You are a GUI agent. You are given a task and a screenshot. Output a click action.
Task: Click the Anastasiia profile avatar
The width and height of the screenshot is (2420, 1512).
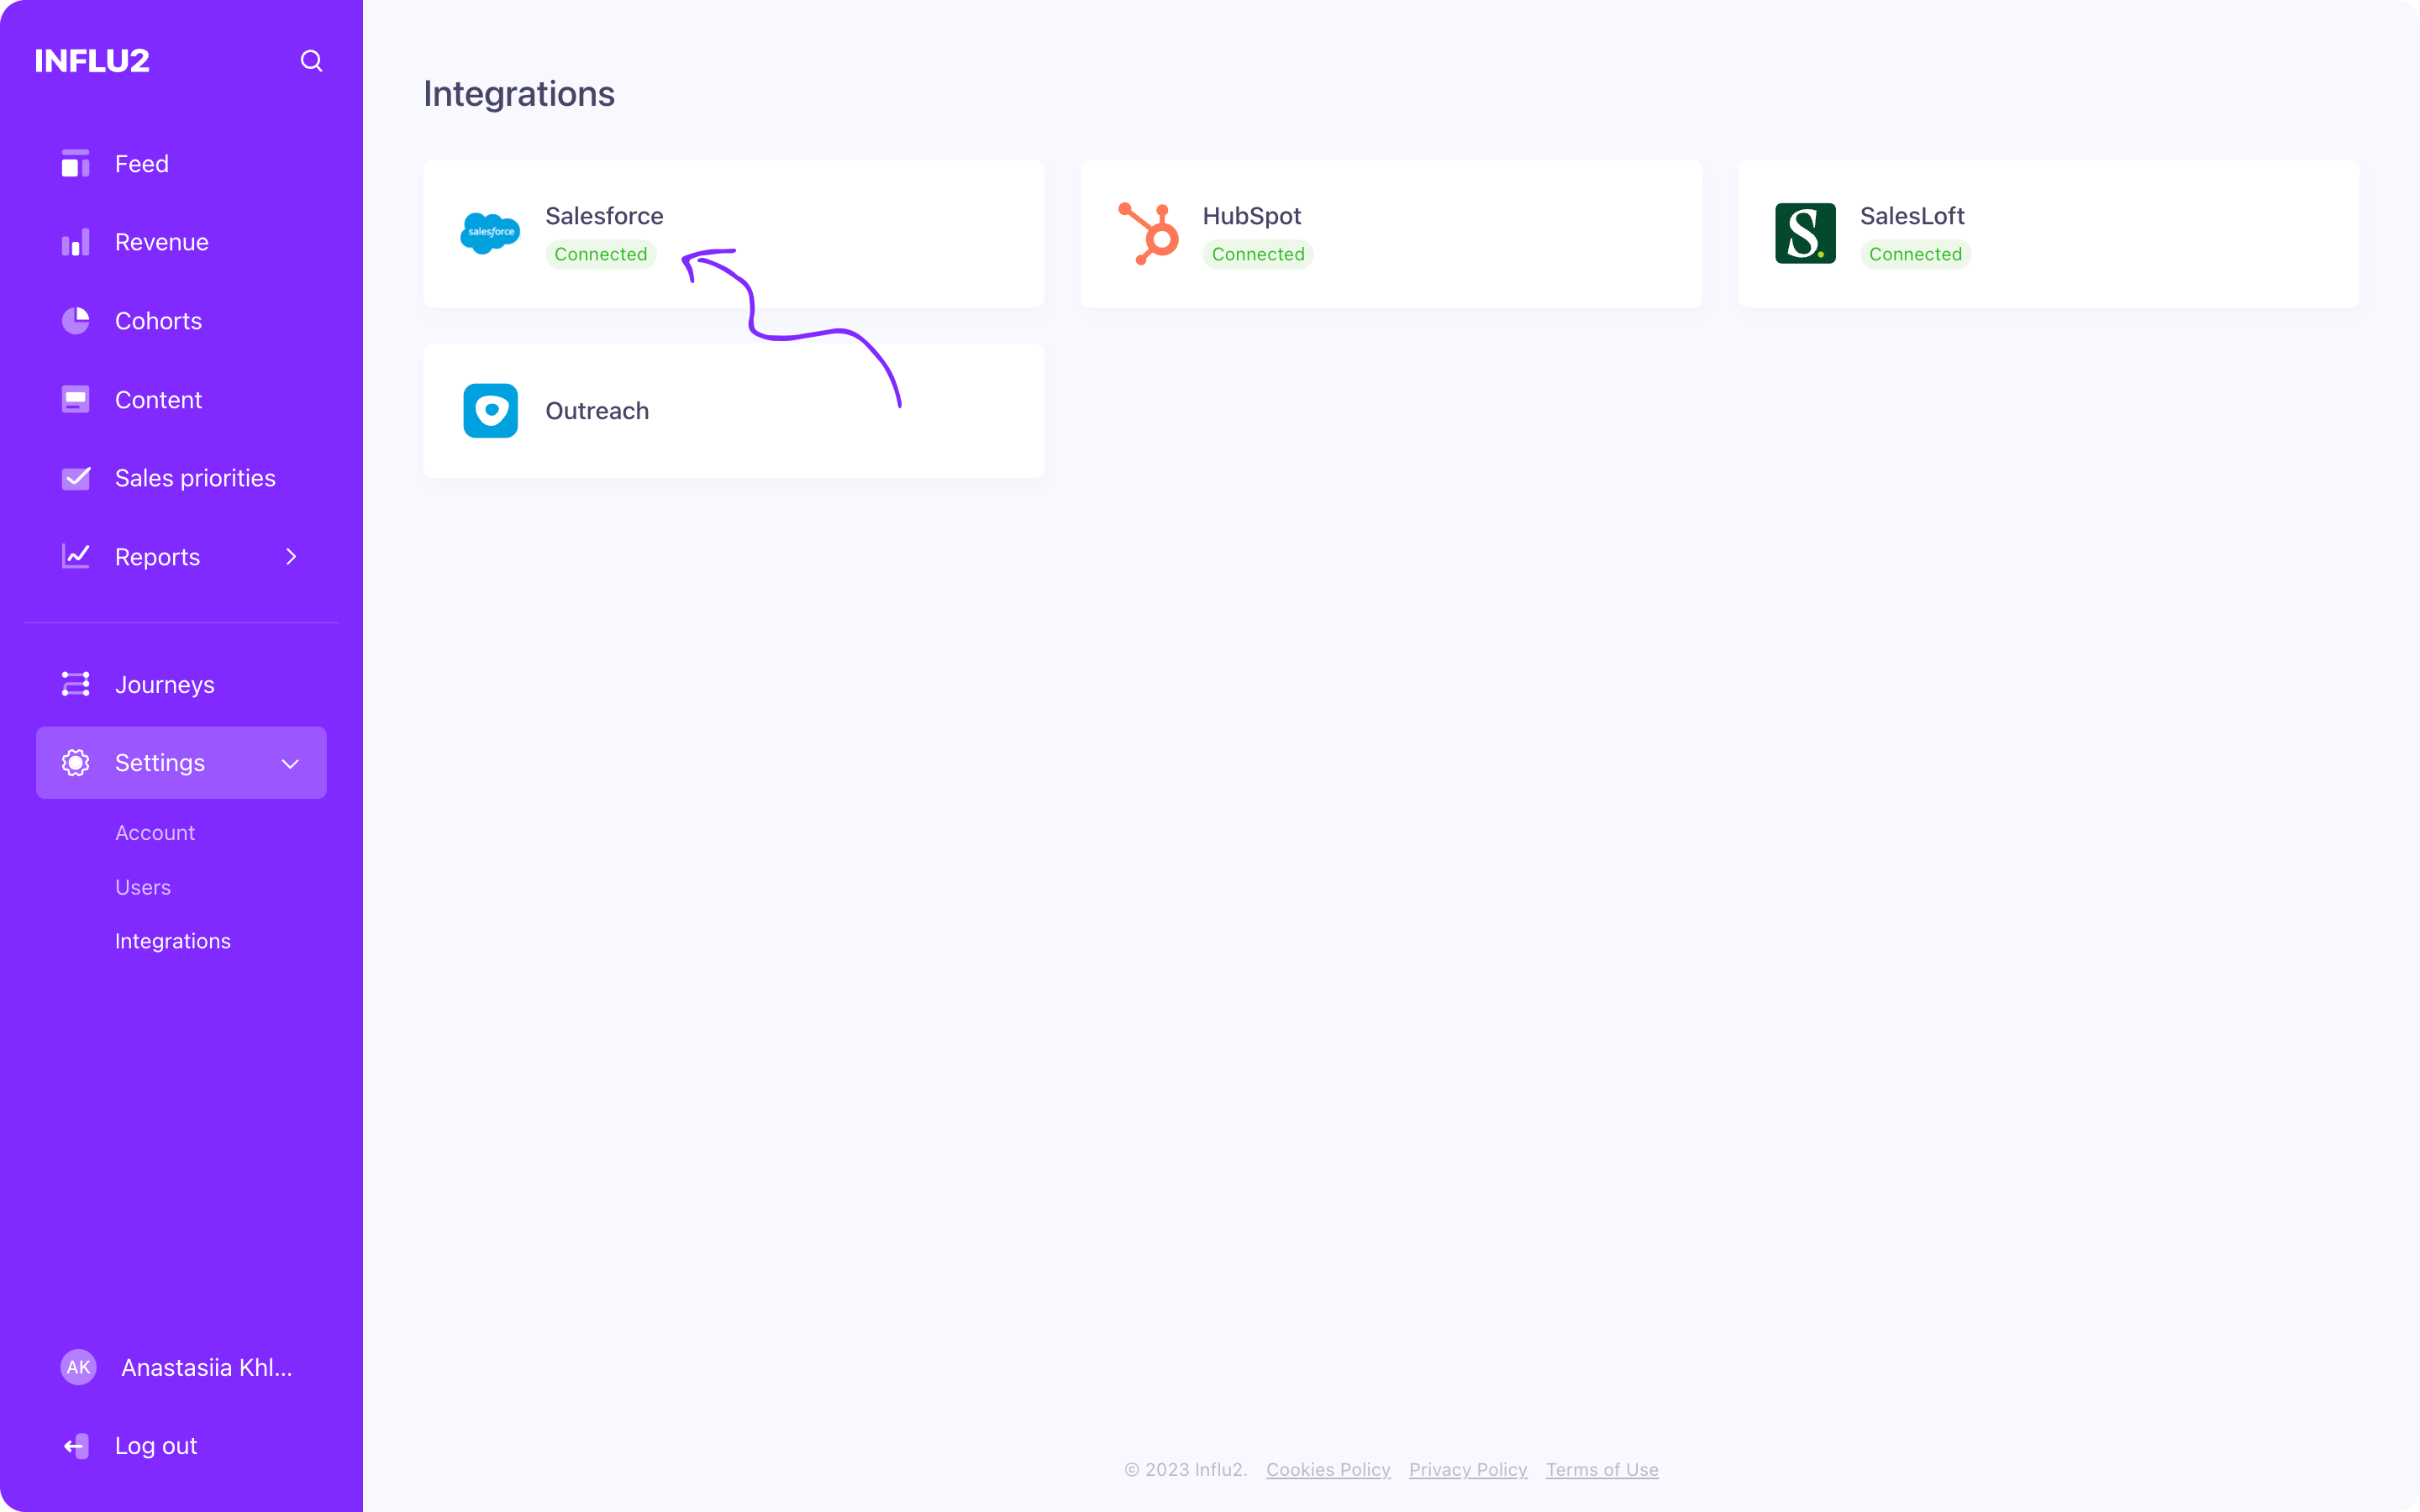(x=78, y=1367)
